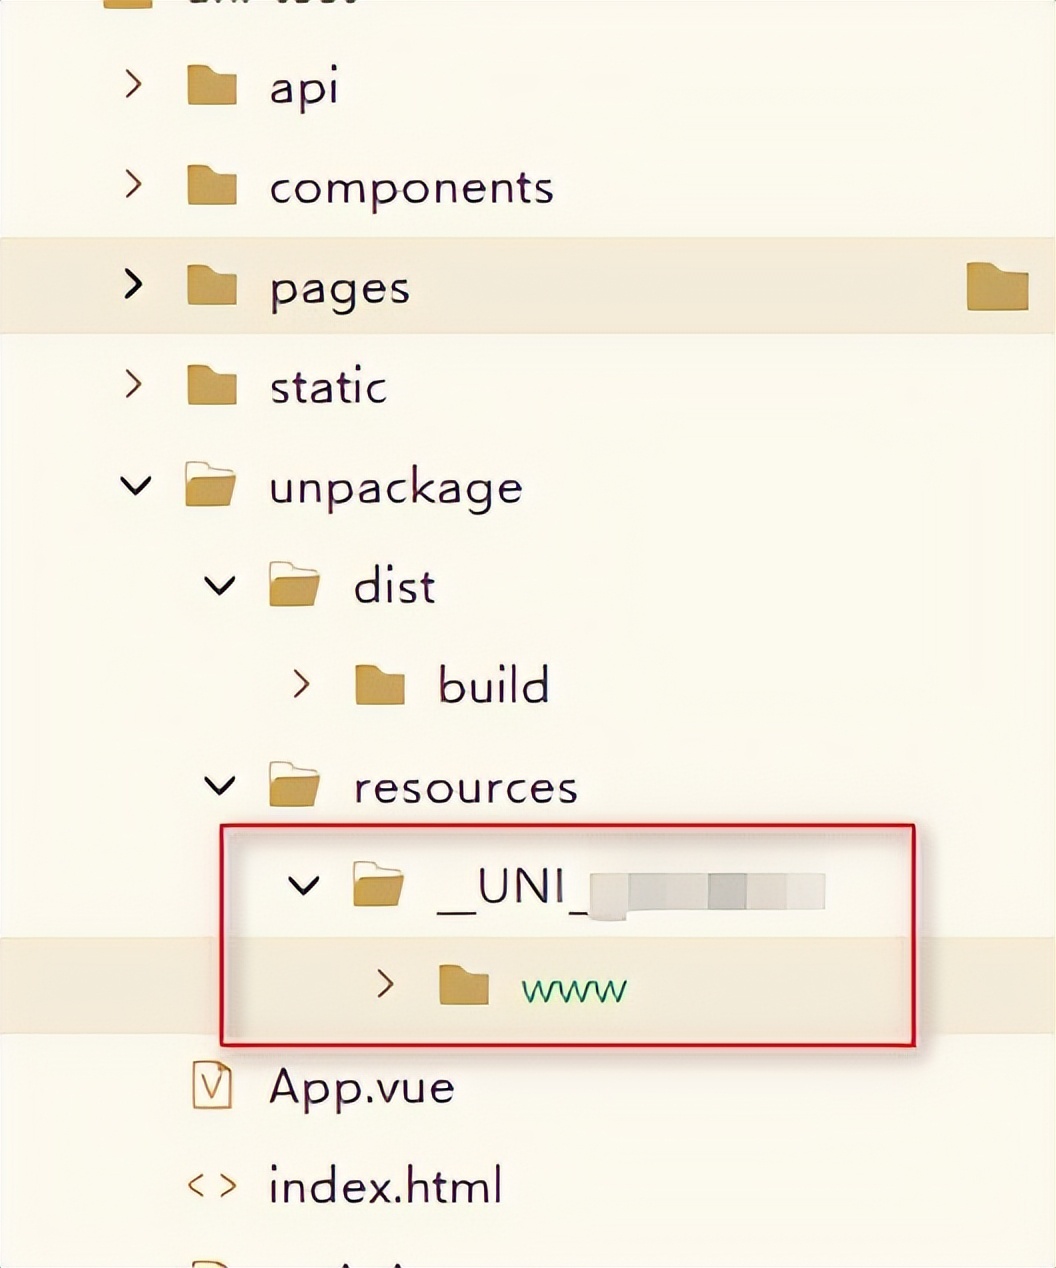The height and width of the screenshot is (1268, 1056).
Task: Click the HTML icon beside index.html
Action: point(212,1184)
